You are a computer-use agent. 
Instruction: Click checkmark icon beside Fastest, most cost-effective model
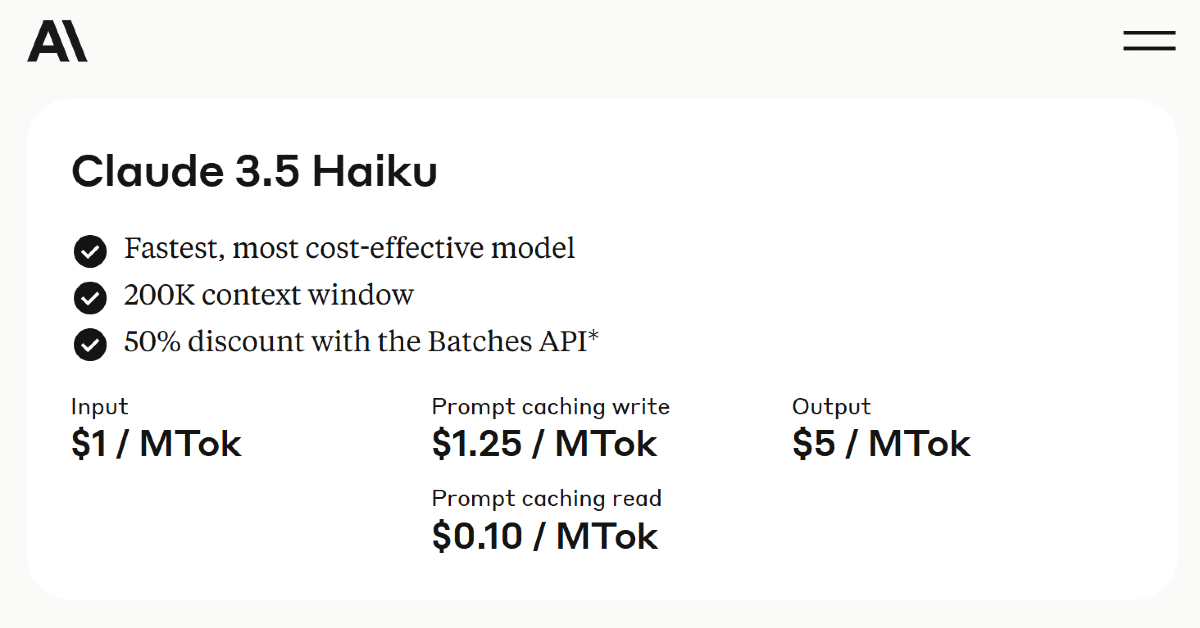90,251
